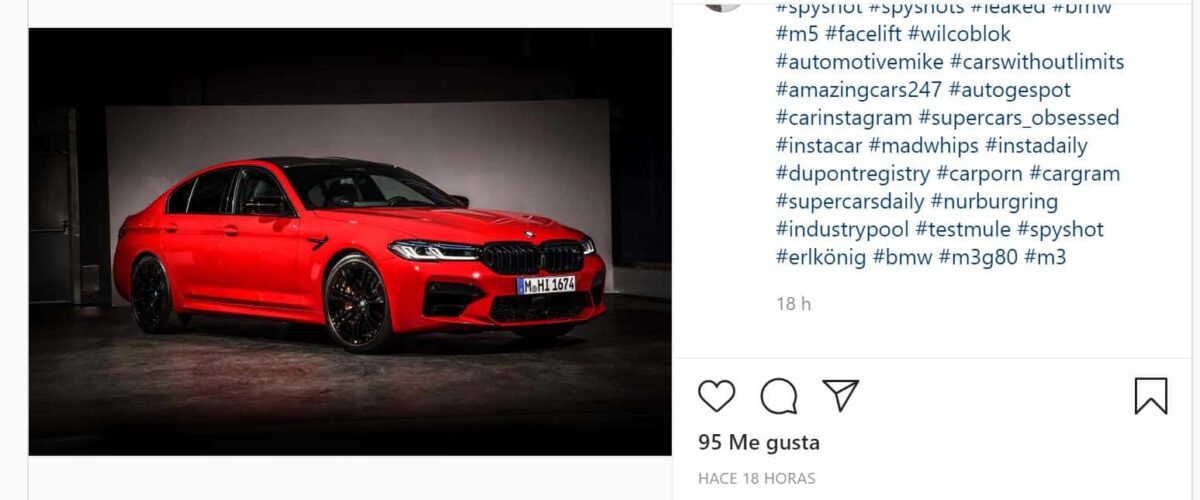Select the #m3g80 hashtag
The height and width of the screenshot is (500, 1200).
point(978,258)
